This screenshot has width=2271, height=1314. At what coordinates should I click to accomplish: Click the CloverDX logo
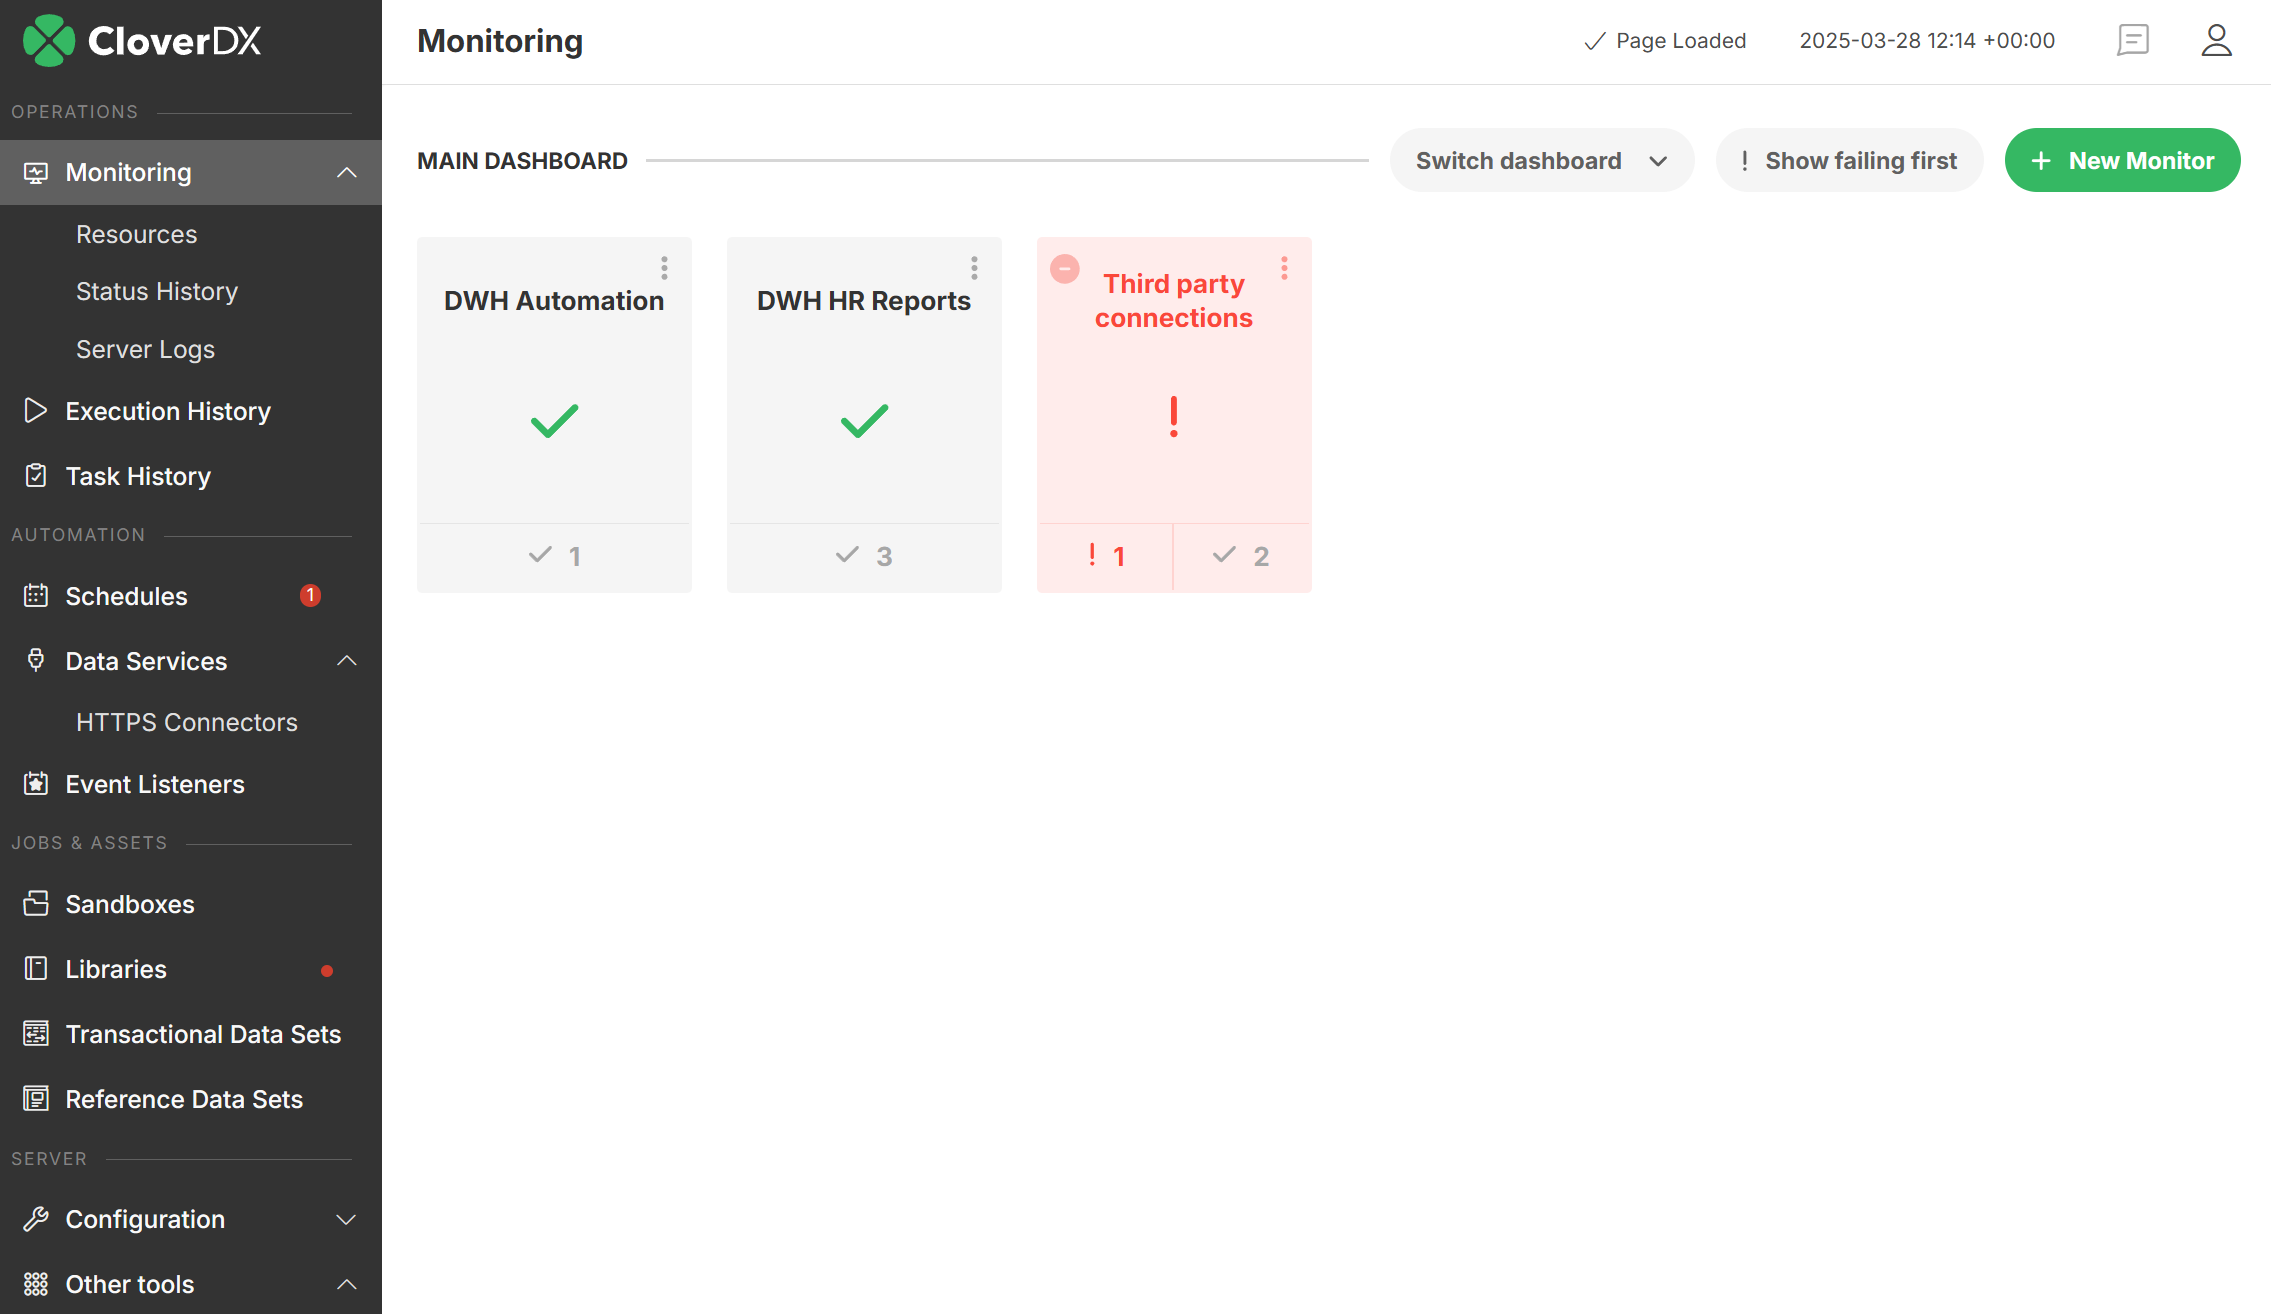click(x=142, y=40)
